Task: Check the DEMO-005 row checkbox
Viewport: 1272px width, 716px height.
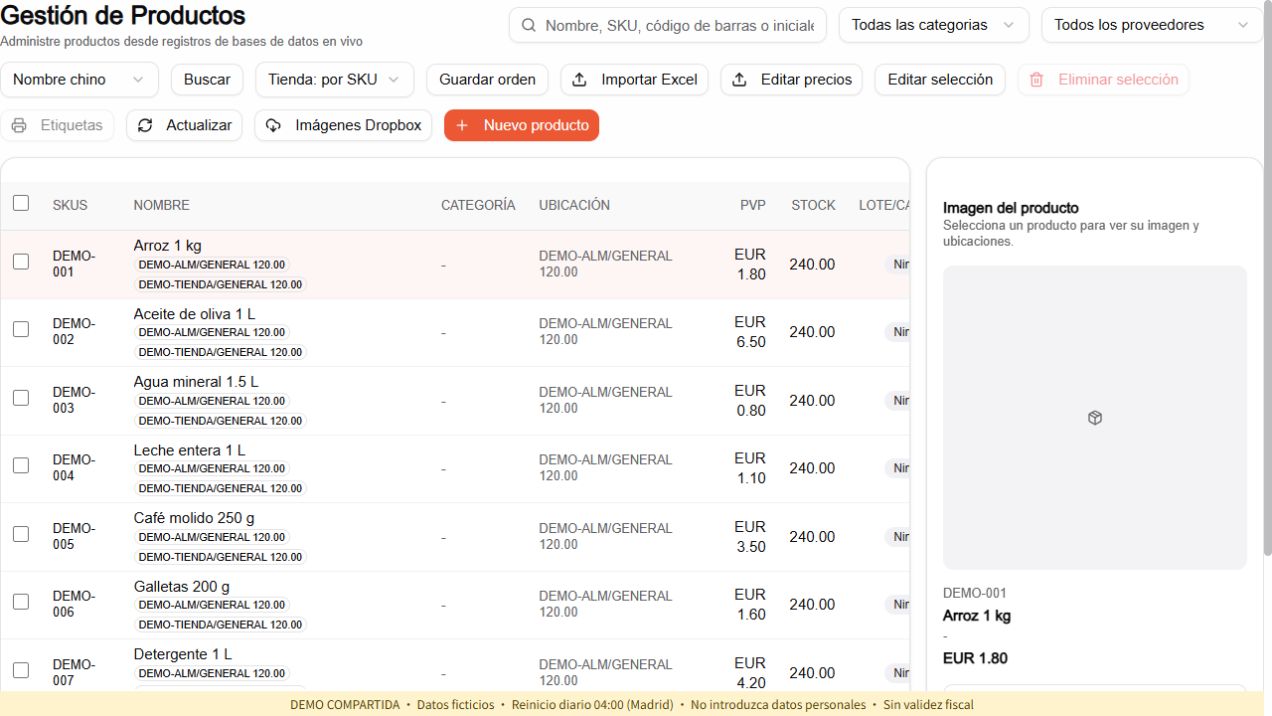Action: [x=21, y=534]
